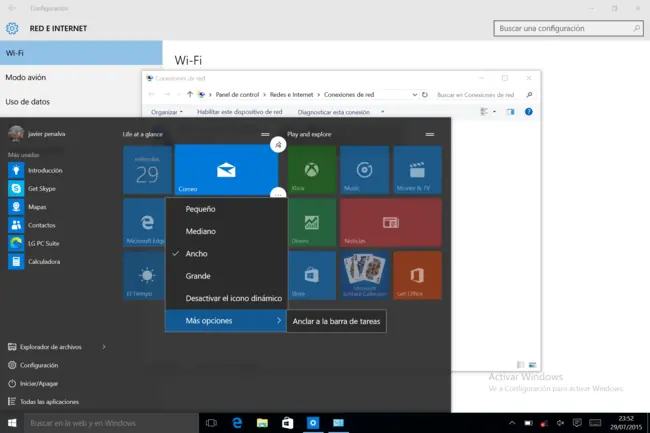Open the view options dropdown arrow
This screenshot has height=433, width=650.
(x=494, y=112)
